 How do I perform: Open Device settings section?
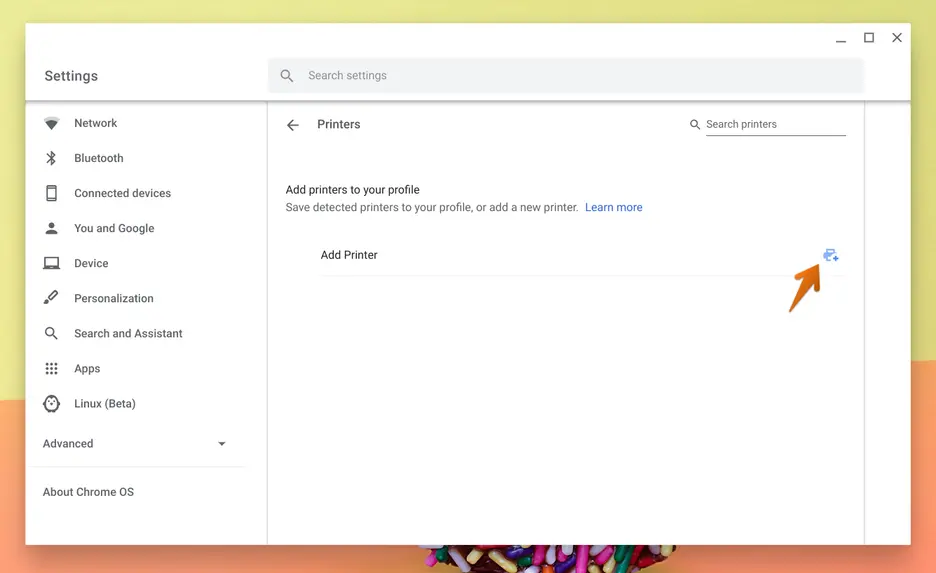pyautogui.click(x=91, y=263)
